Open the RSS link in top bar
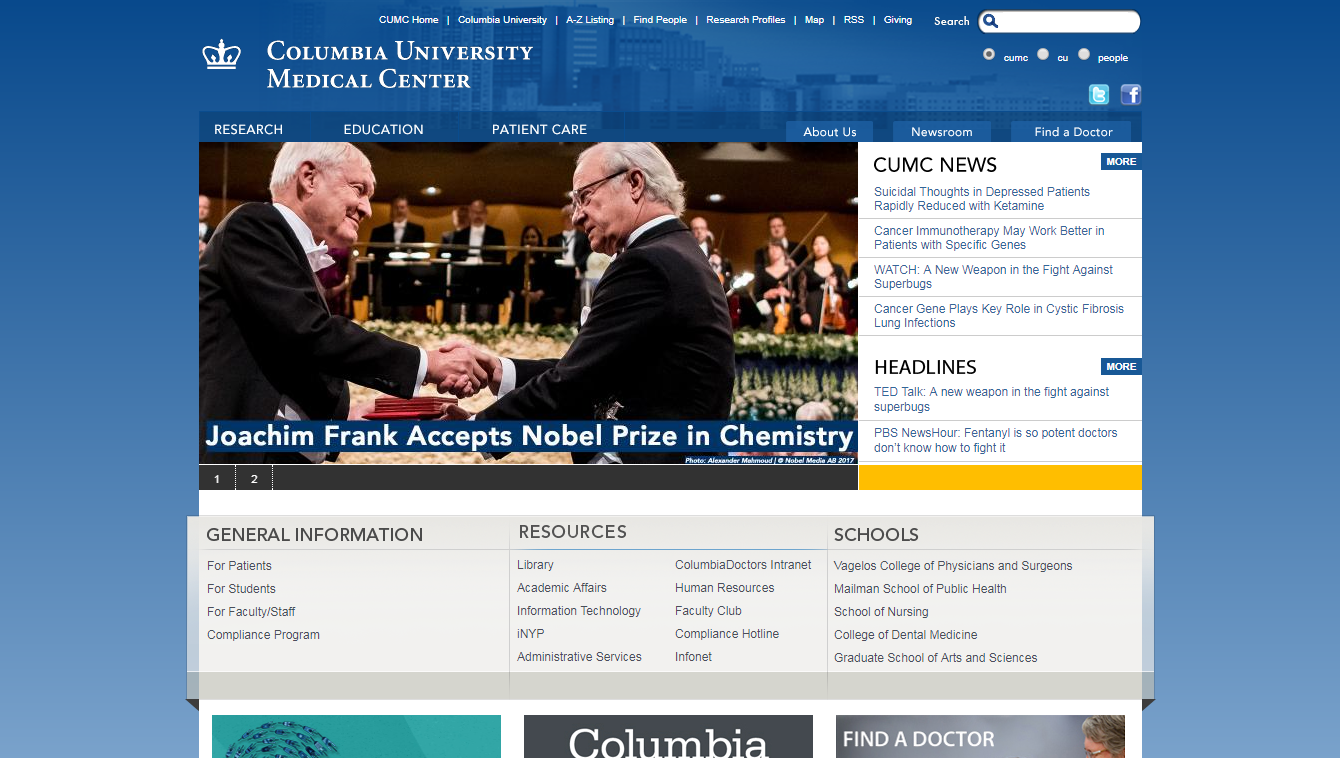Image resolution: width=1340 pixels, height=758 pixels. pos(854,20)
